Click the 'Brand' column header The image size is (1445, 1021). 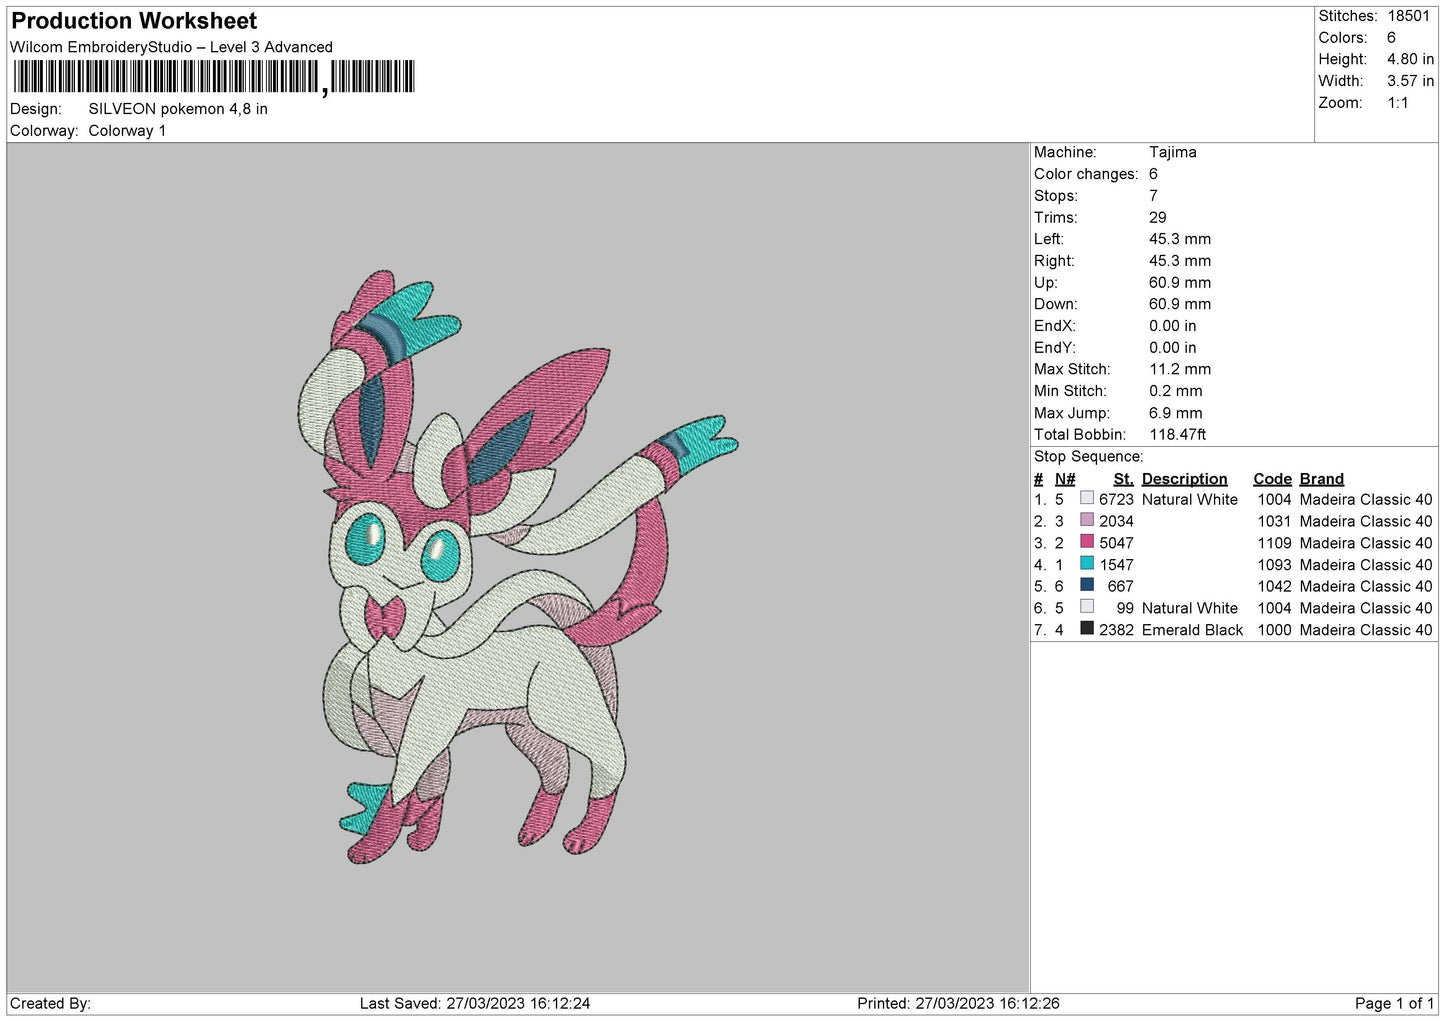[x=1321, y=479]
